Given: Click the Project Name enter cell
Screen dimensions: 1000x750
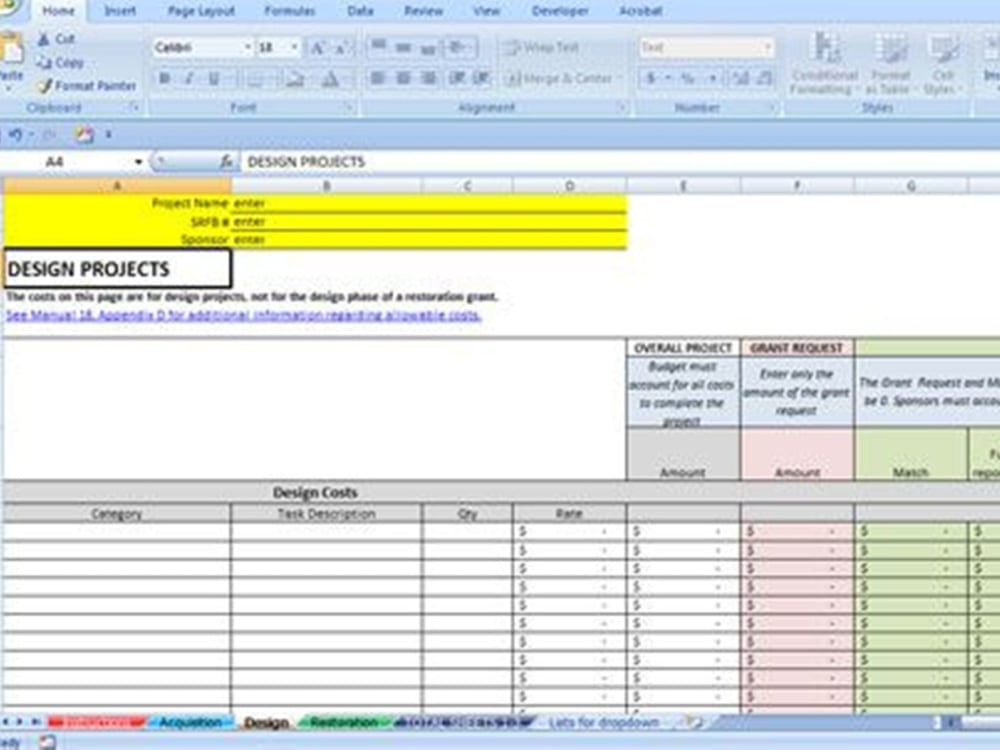Looking at the screenshot, I should [429, 203].
